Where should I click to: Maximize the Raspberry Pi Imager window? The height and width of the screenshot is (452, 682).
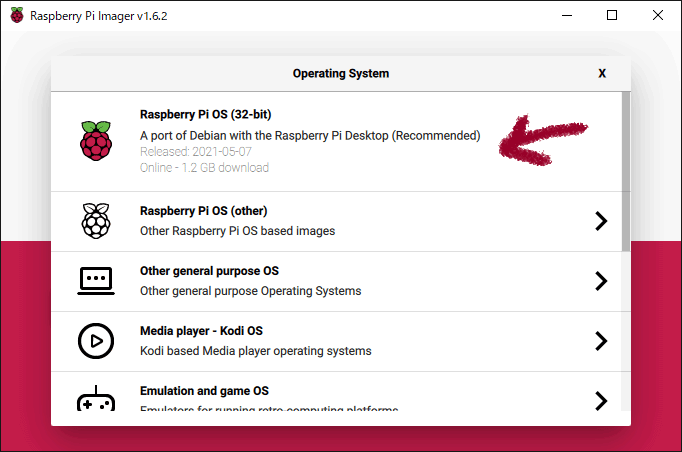[x=612, y=15]
